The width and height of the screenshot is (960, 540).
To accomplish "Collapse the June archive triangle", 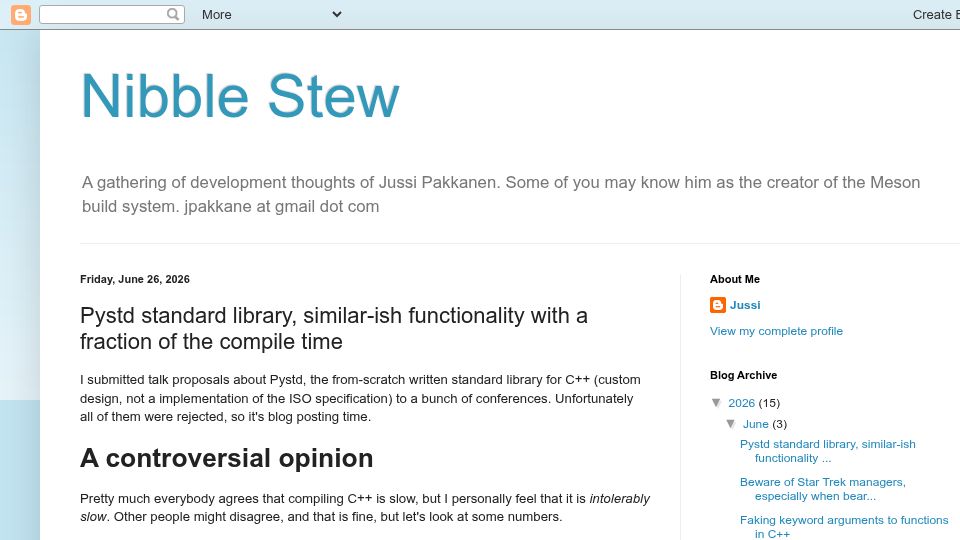I will 731,423.
